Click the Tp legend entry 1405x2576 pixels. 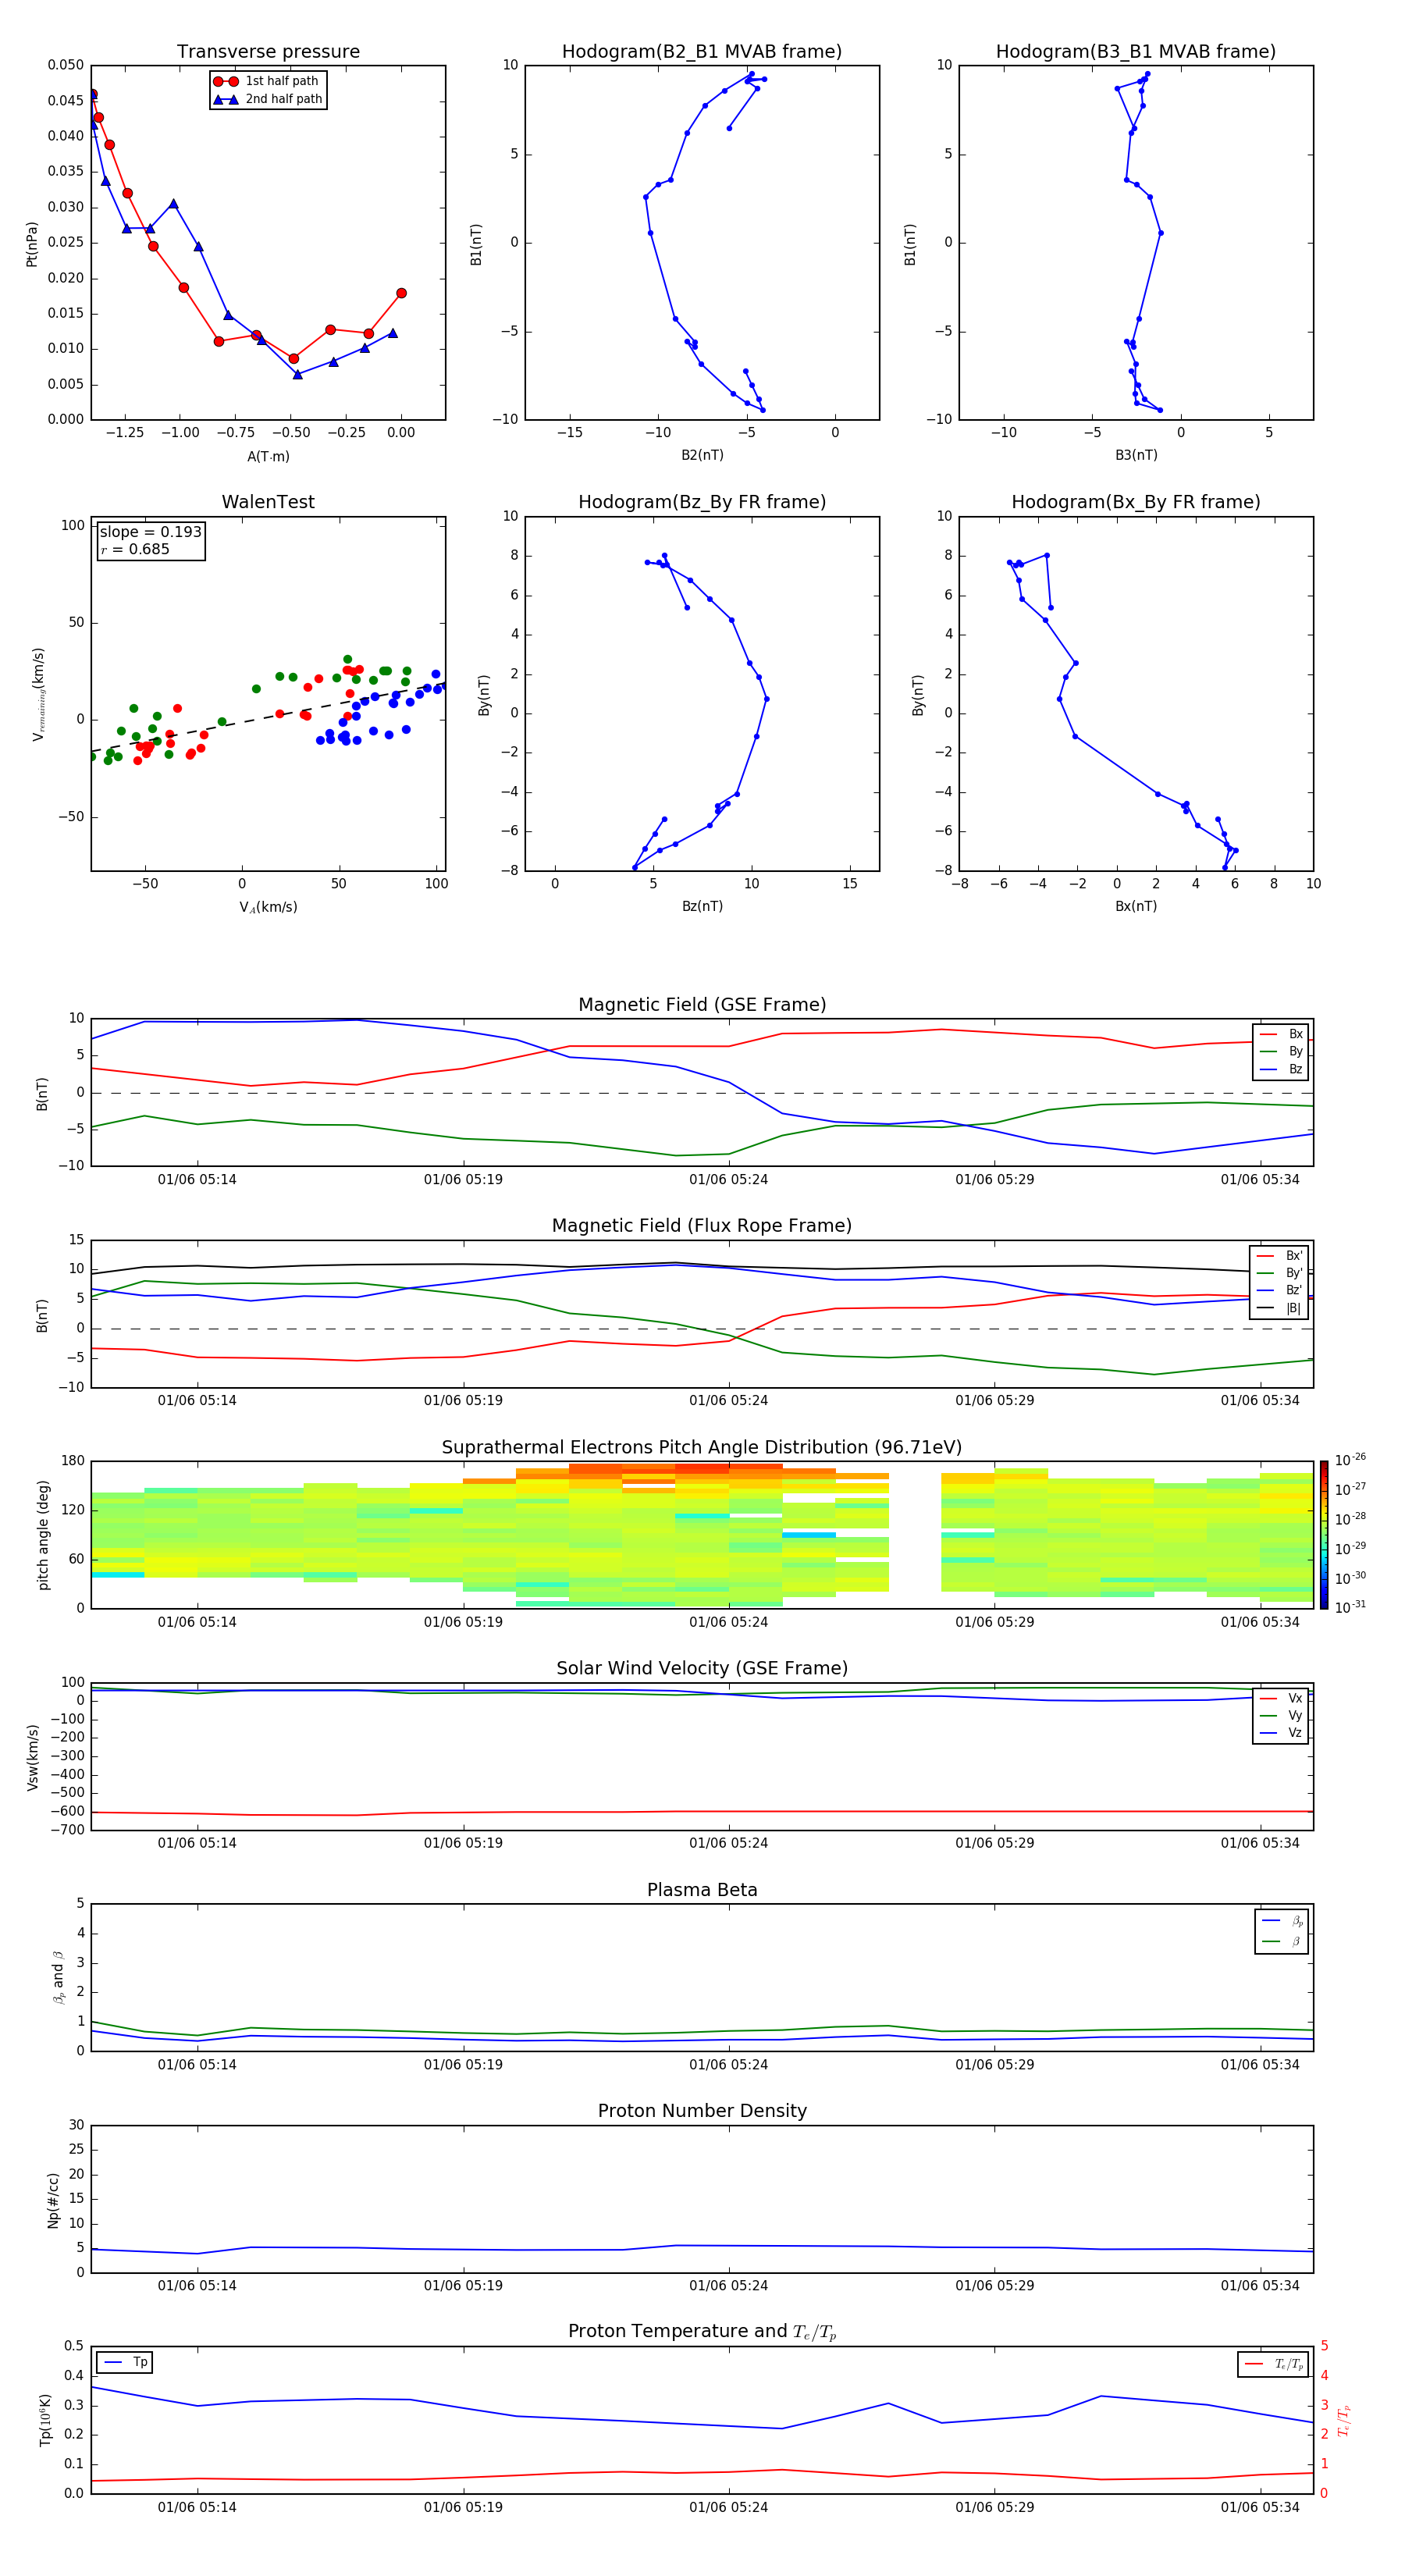(125, 2362)
